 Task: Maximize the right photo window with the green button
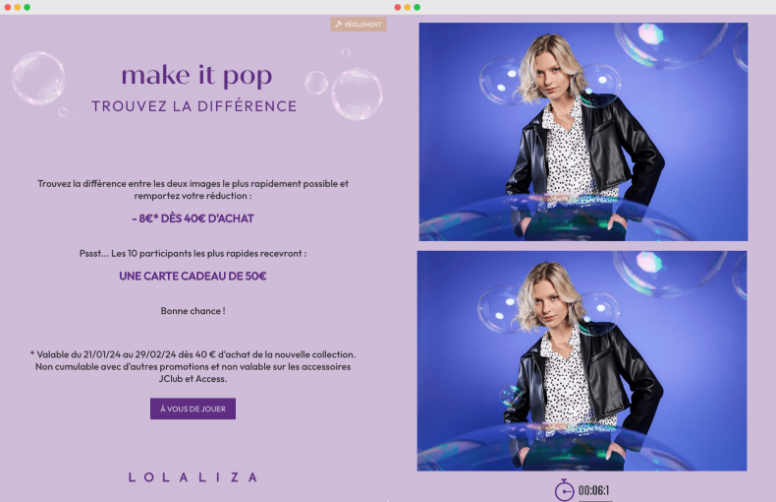(417, 7)
